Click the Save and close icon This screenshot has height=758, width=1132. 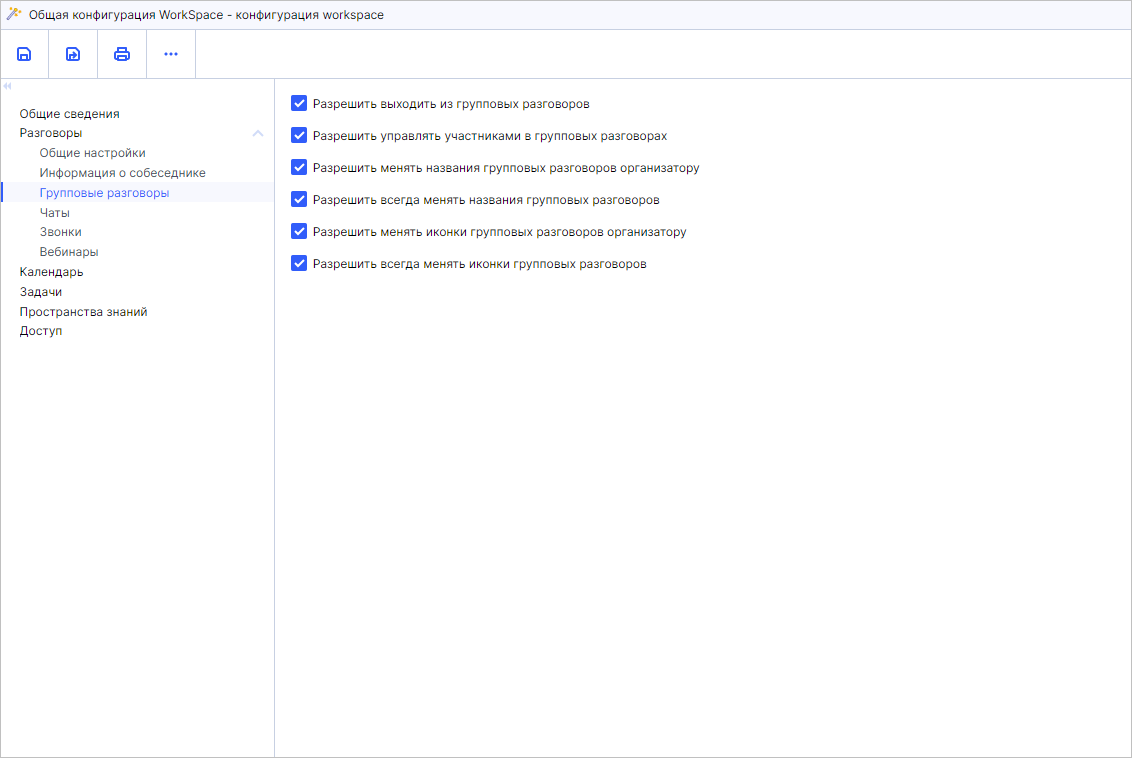73,54
